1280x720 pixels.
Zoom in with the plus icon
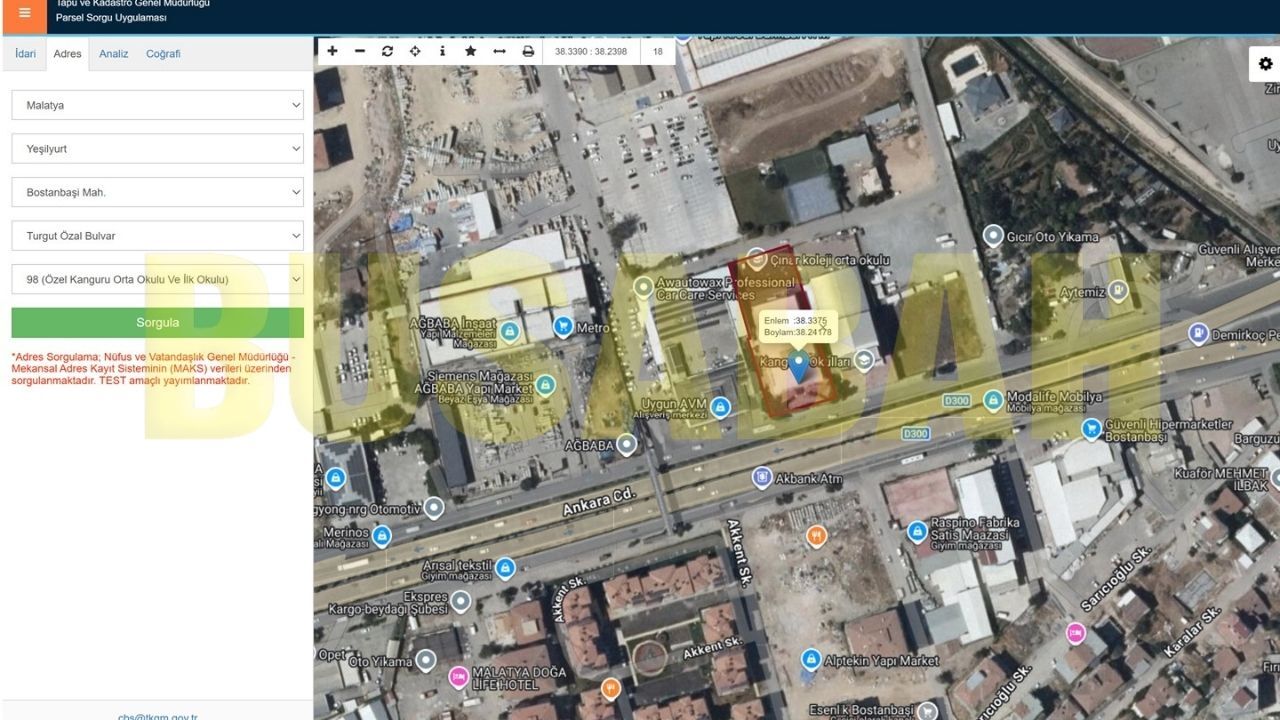(332, 51)
